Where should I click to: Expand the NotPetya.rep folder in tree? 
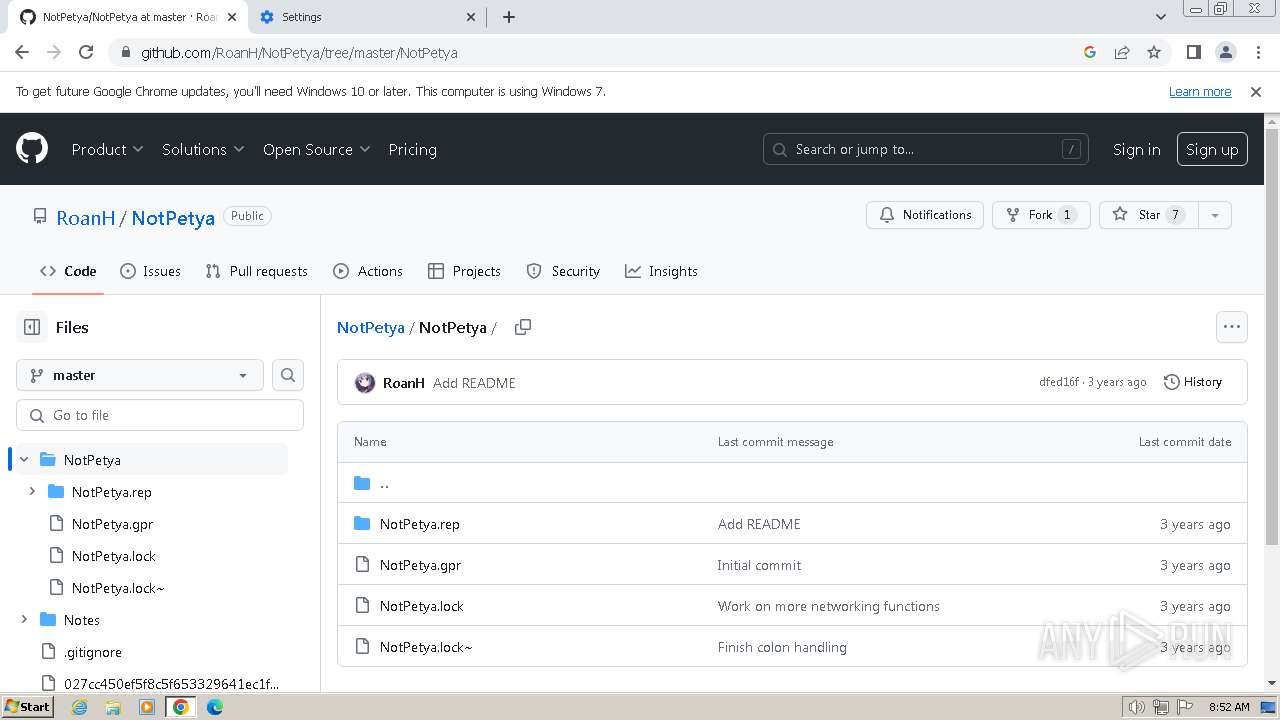32,492
